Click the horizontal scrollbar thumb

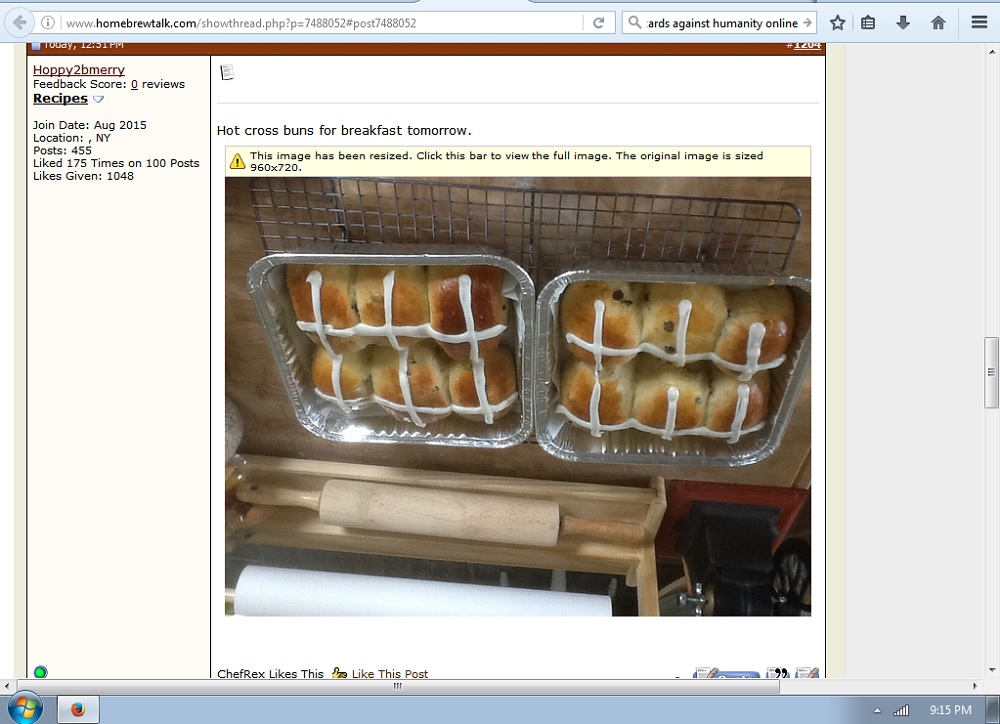coord(397,686)
